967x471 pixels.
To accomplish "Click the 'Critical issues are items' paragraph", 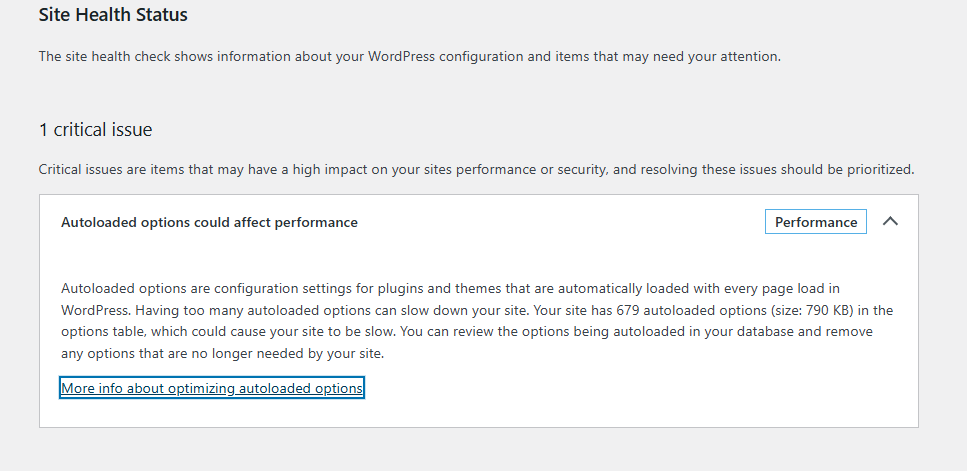I will tap(476, 170).
